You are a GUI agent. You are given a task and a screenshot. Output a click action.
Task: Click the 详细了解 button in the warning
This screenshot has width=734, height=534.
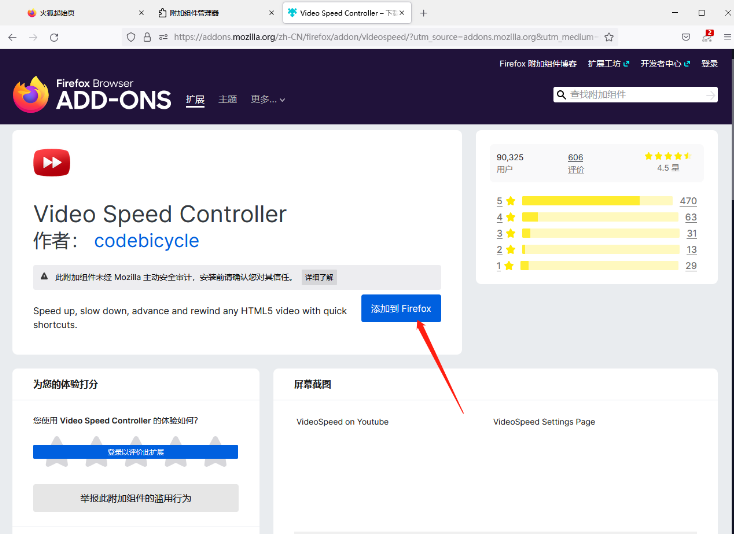(x=319, y=278)
